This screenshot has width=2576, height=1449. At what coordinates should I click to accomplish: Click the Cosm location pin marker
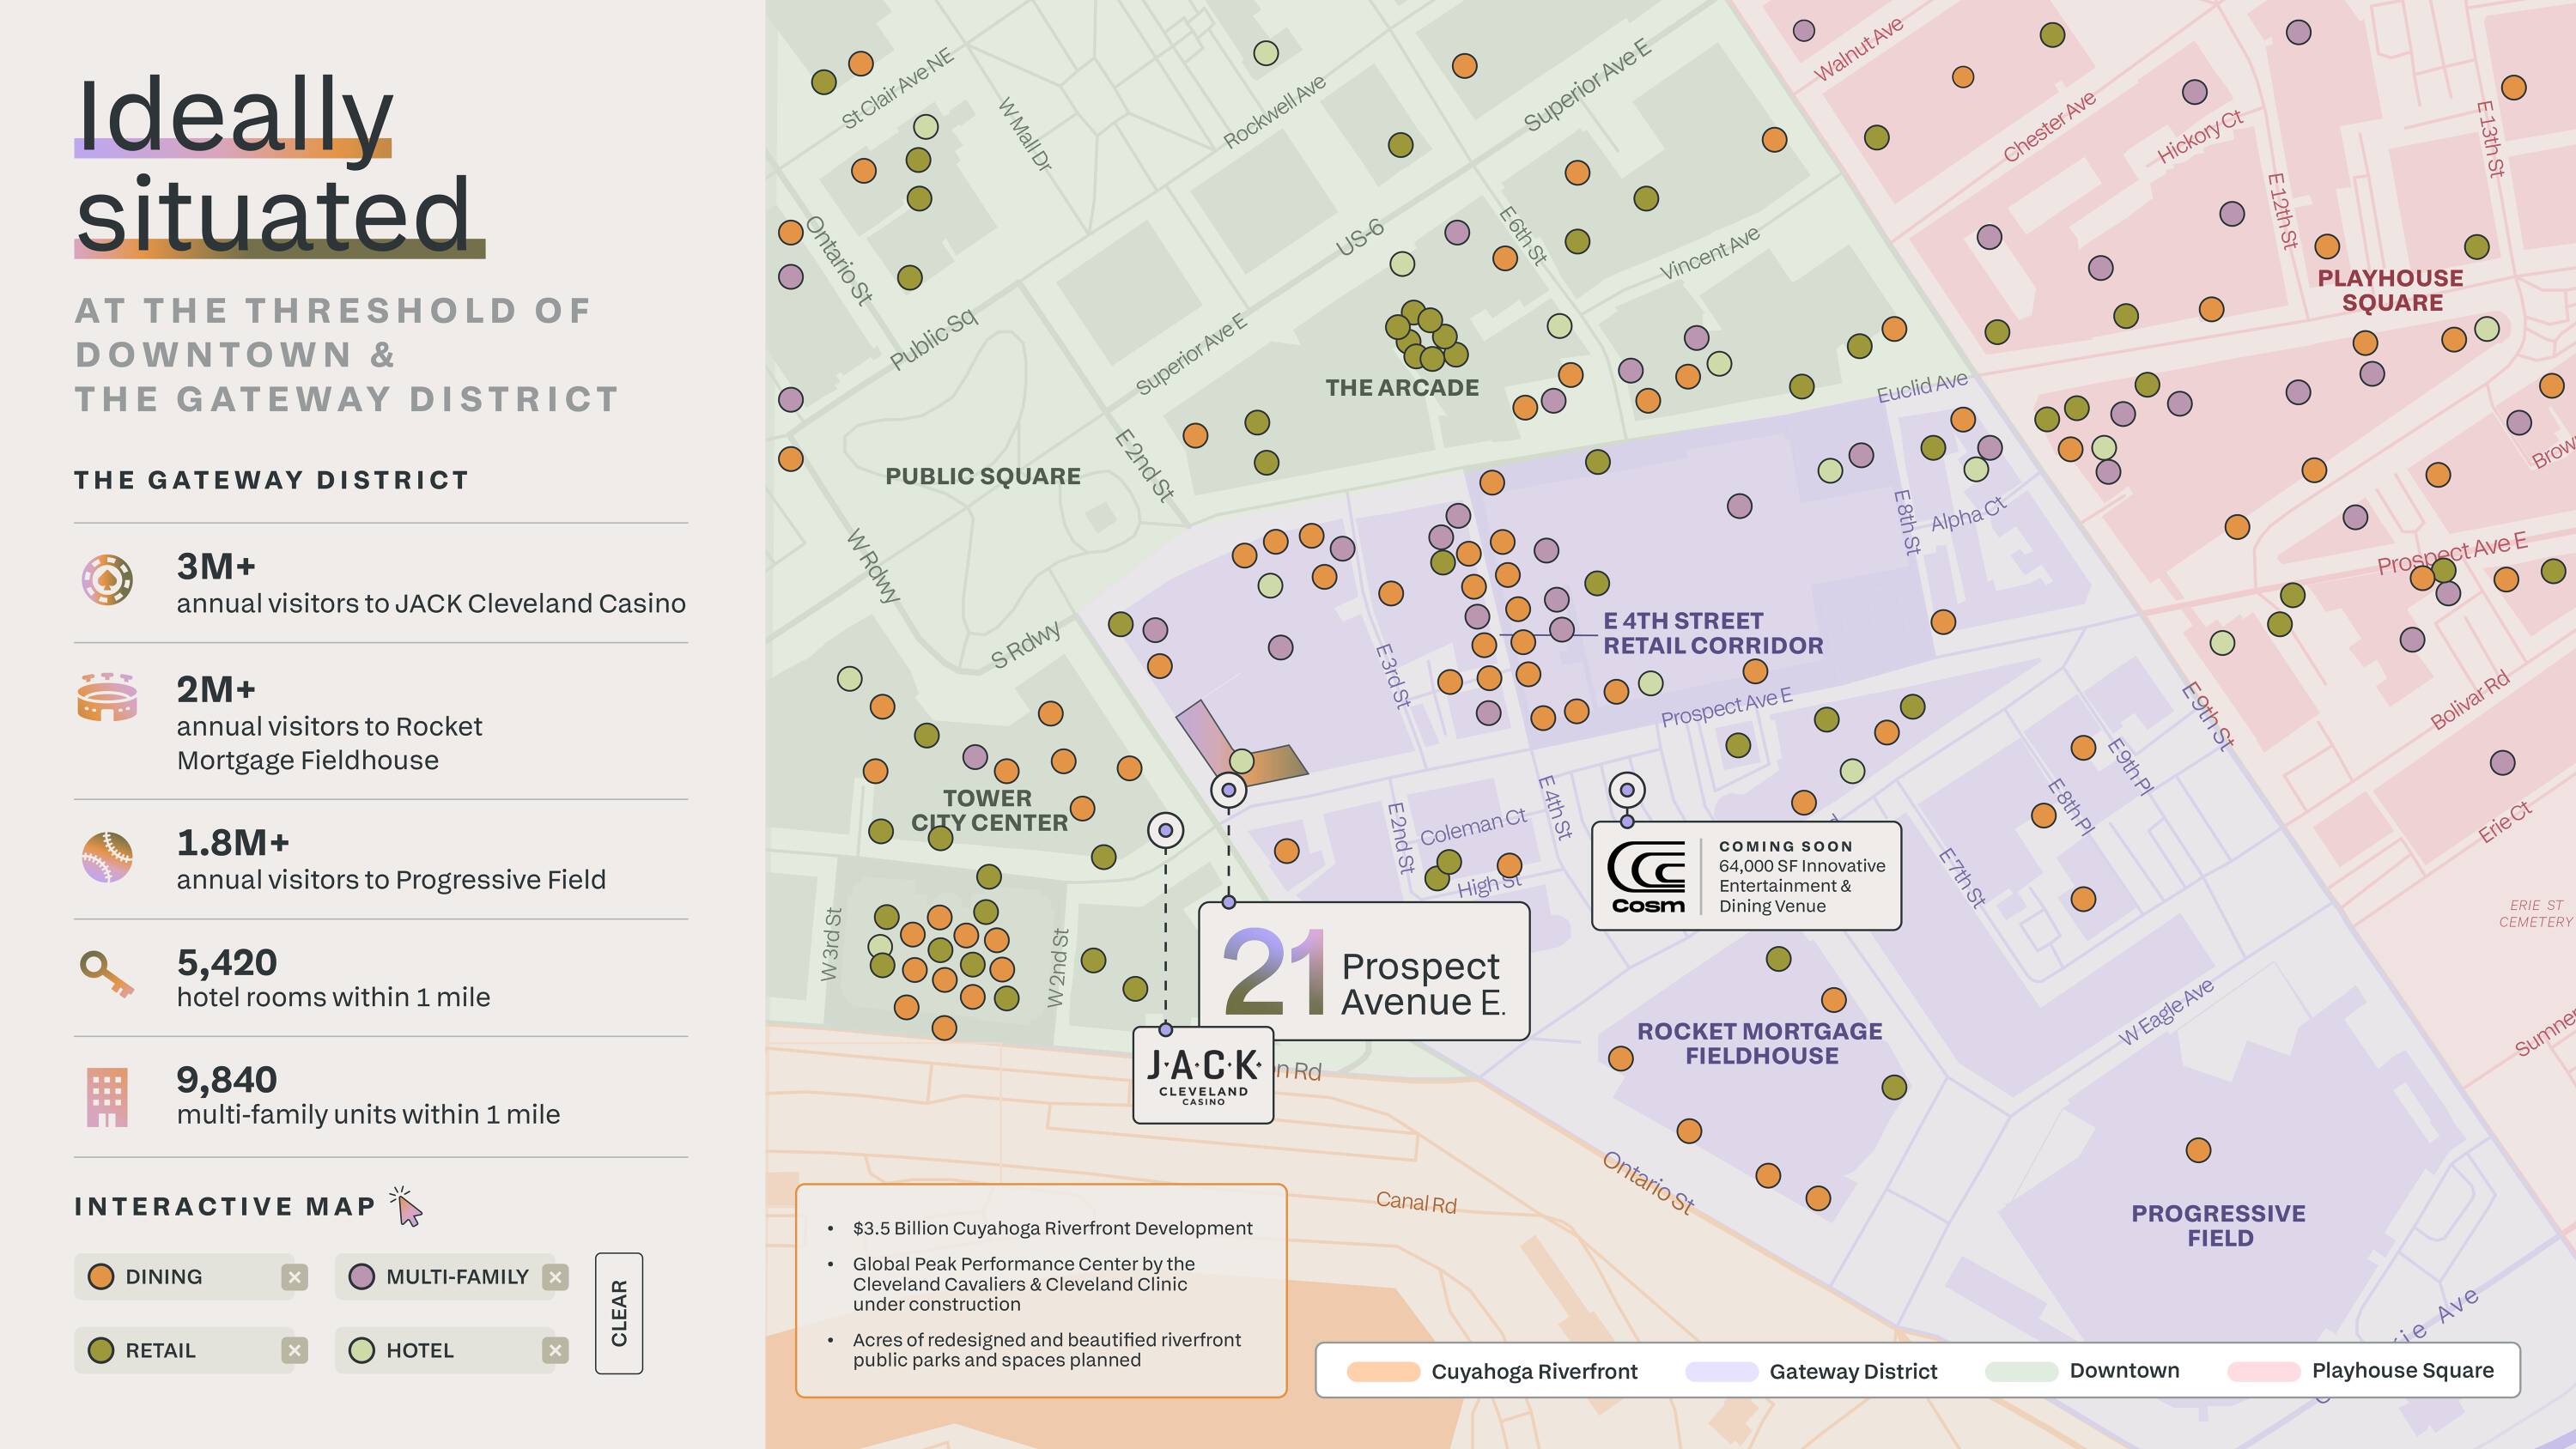point(1627,790)
